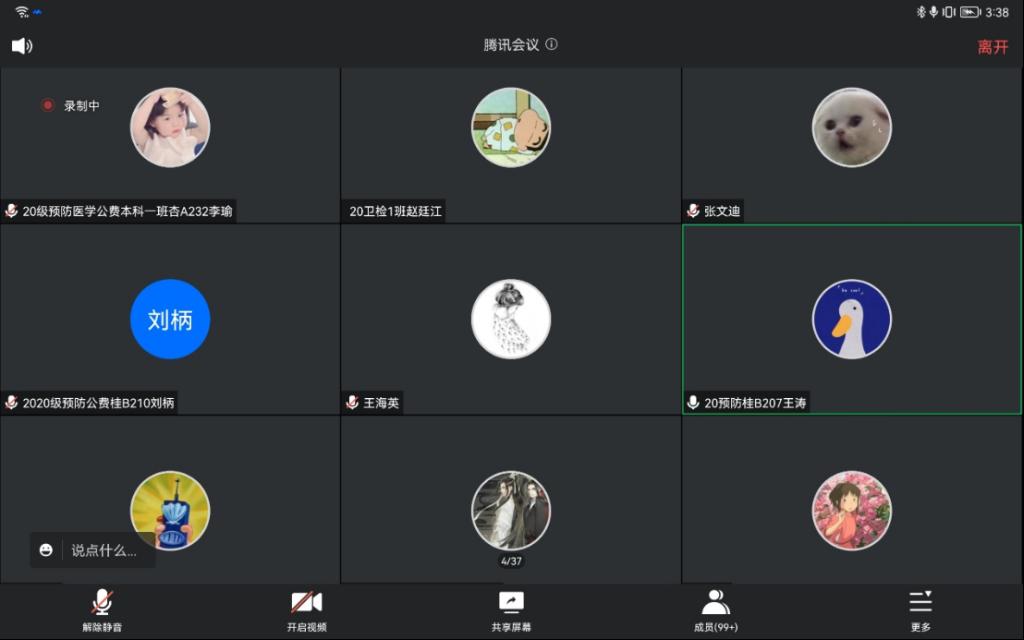Click muted mic icon beside 王海英

[352, 403]
